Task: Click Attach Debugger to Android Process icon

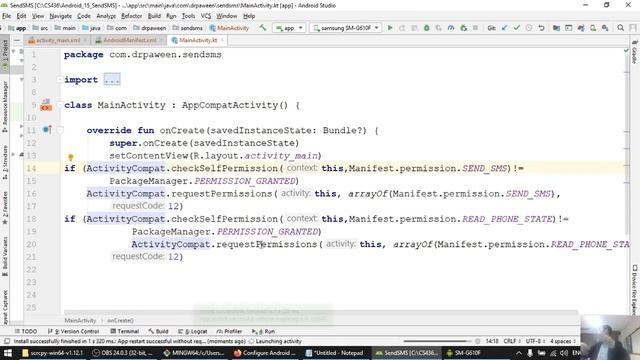Action: point(464,28)
